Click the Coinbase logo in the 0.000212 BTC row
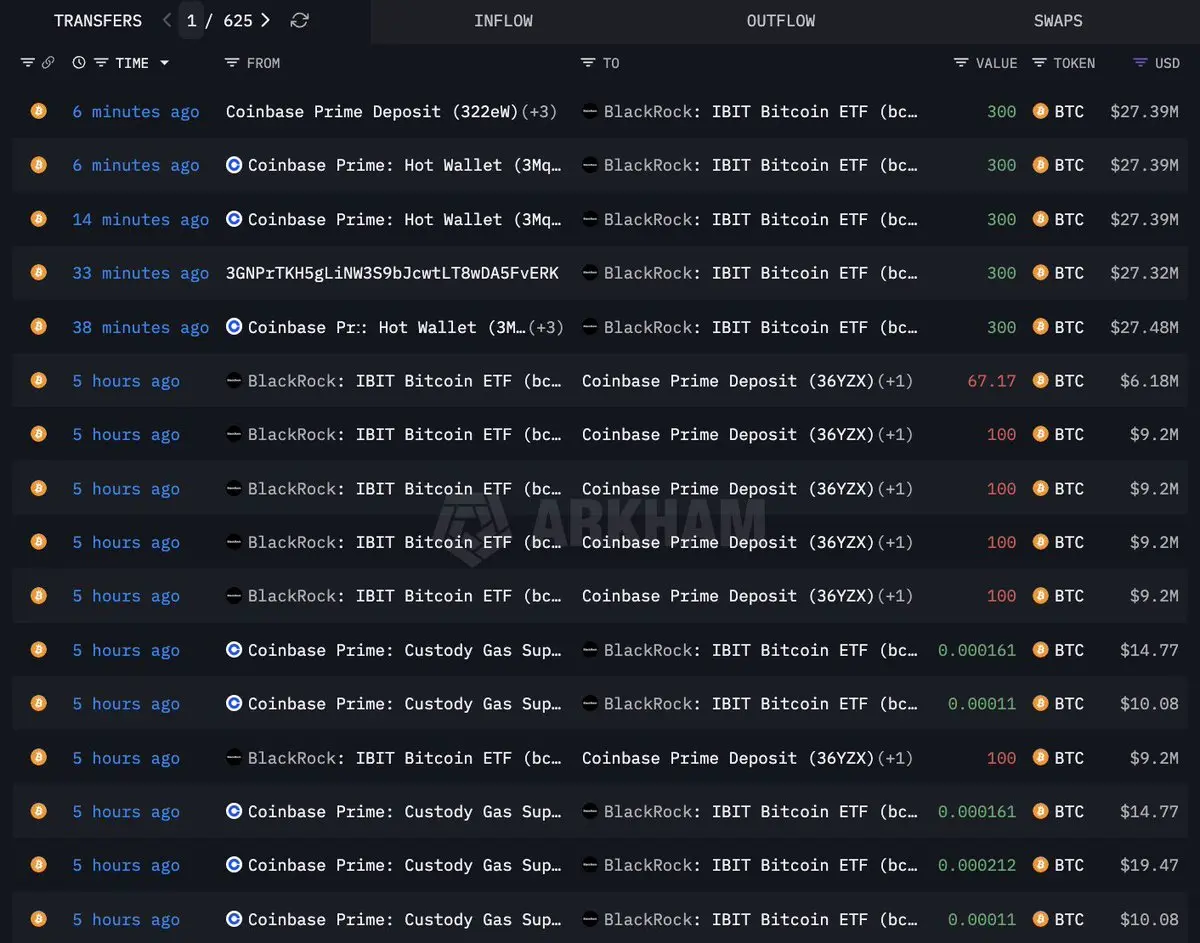Screen dimensions: 1200x943 pyautogui.click(x=234, y=865)
